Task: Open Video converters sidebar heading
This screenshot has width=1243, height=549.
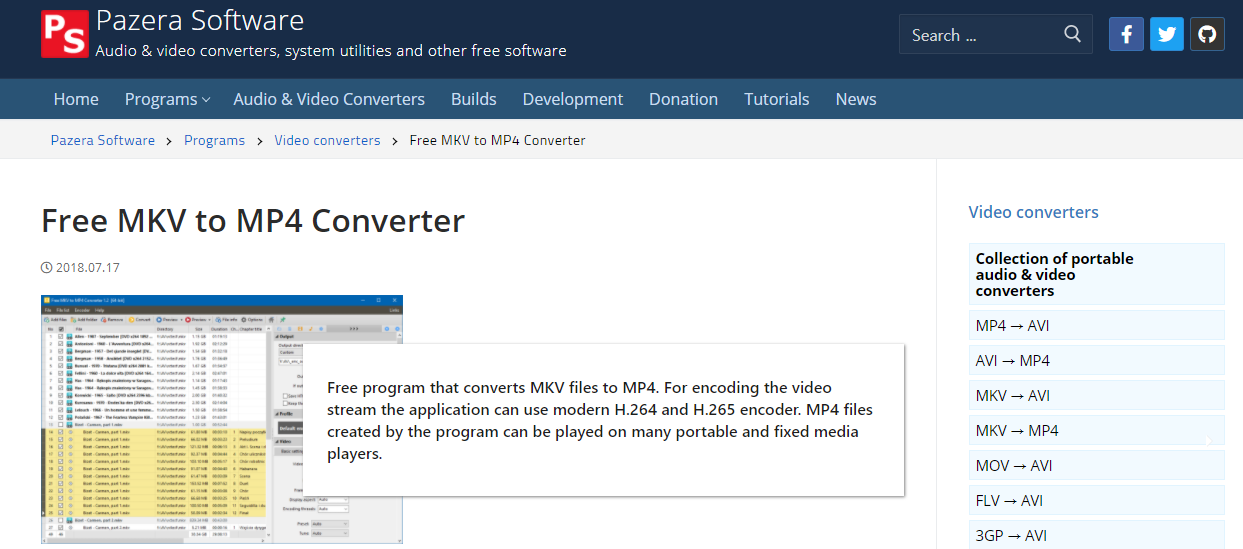Action: (1034, 212)
